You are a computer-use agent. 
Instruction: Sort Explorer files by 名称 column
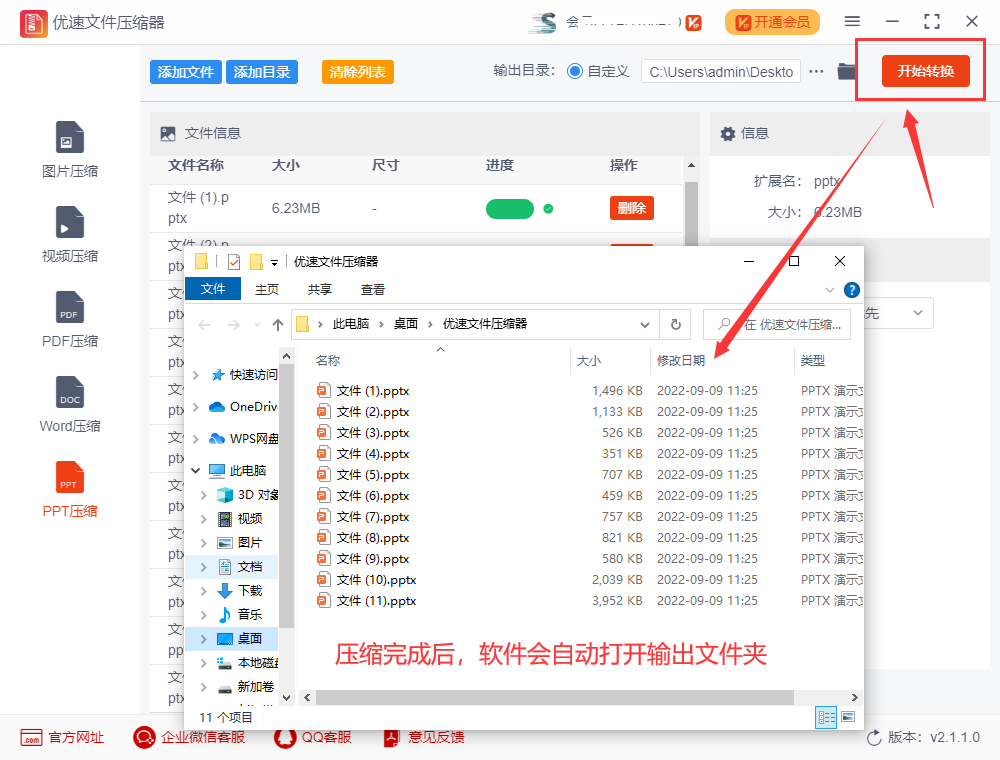point(328,361)
